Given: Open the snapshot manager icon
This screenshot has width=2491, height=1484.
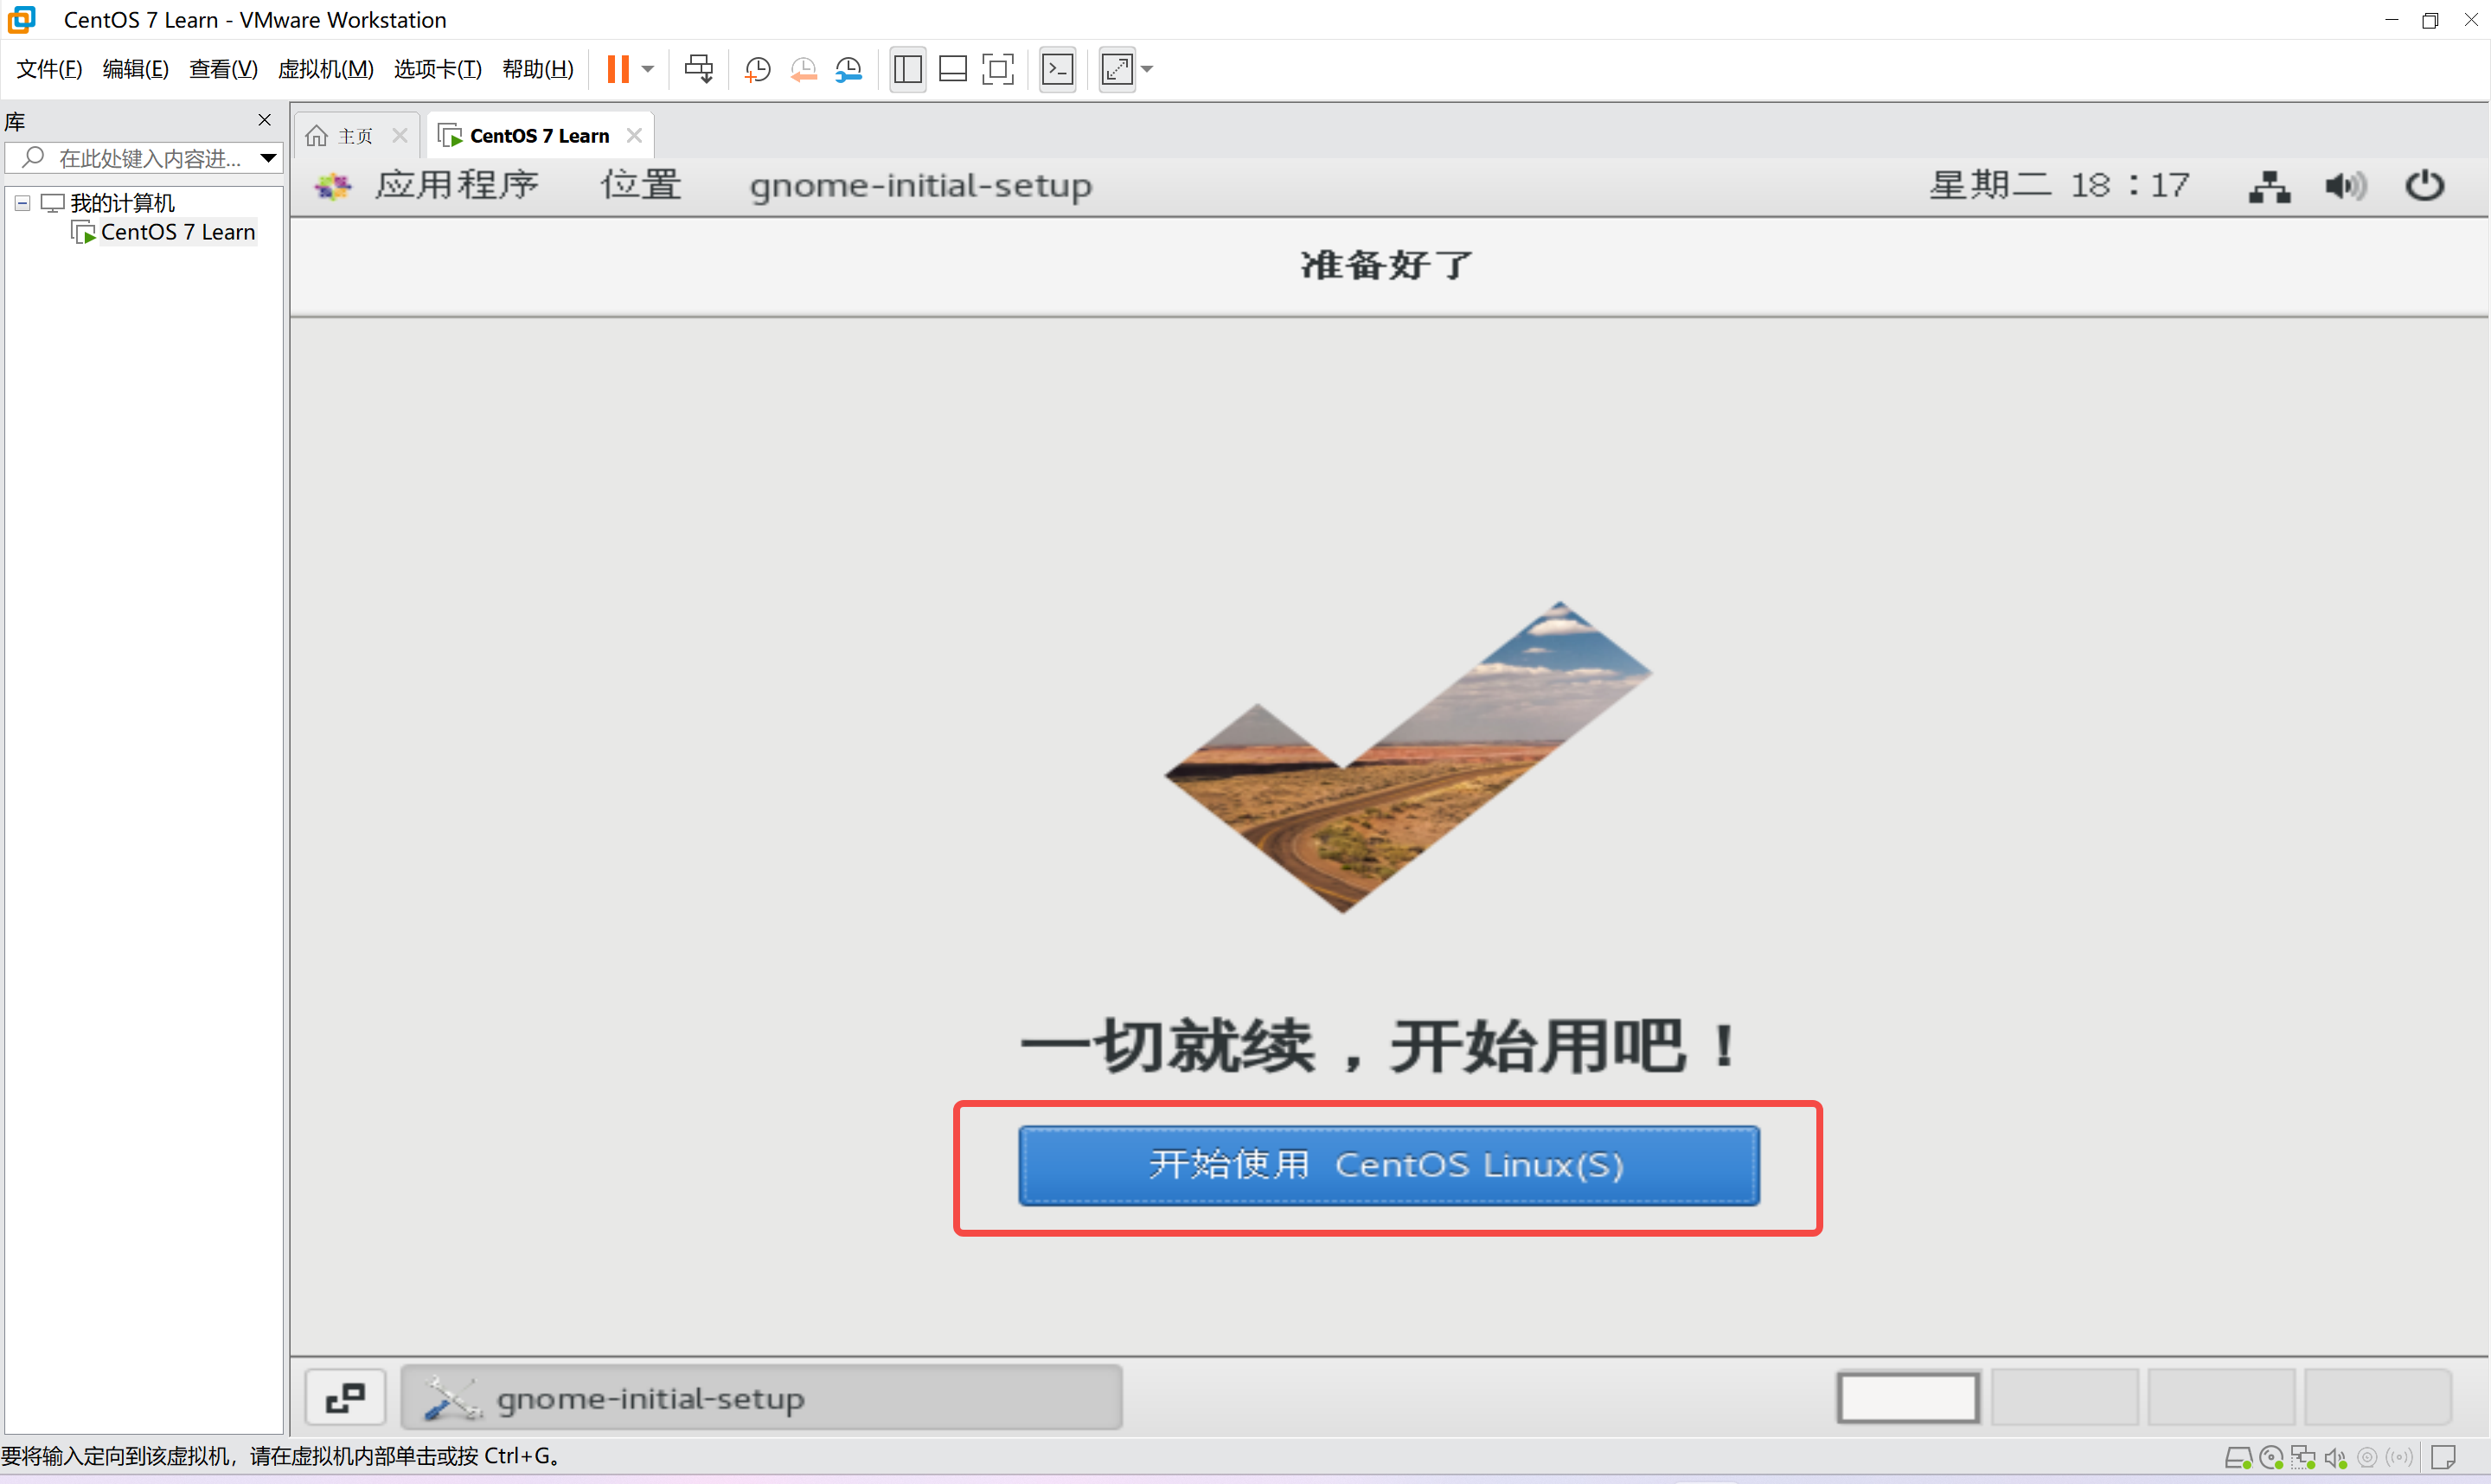Looking at the screenshot, I should point(848,69).
